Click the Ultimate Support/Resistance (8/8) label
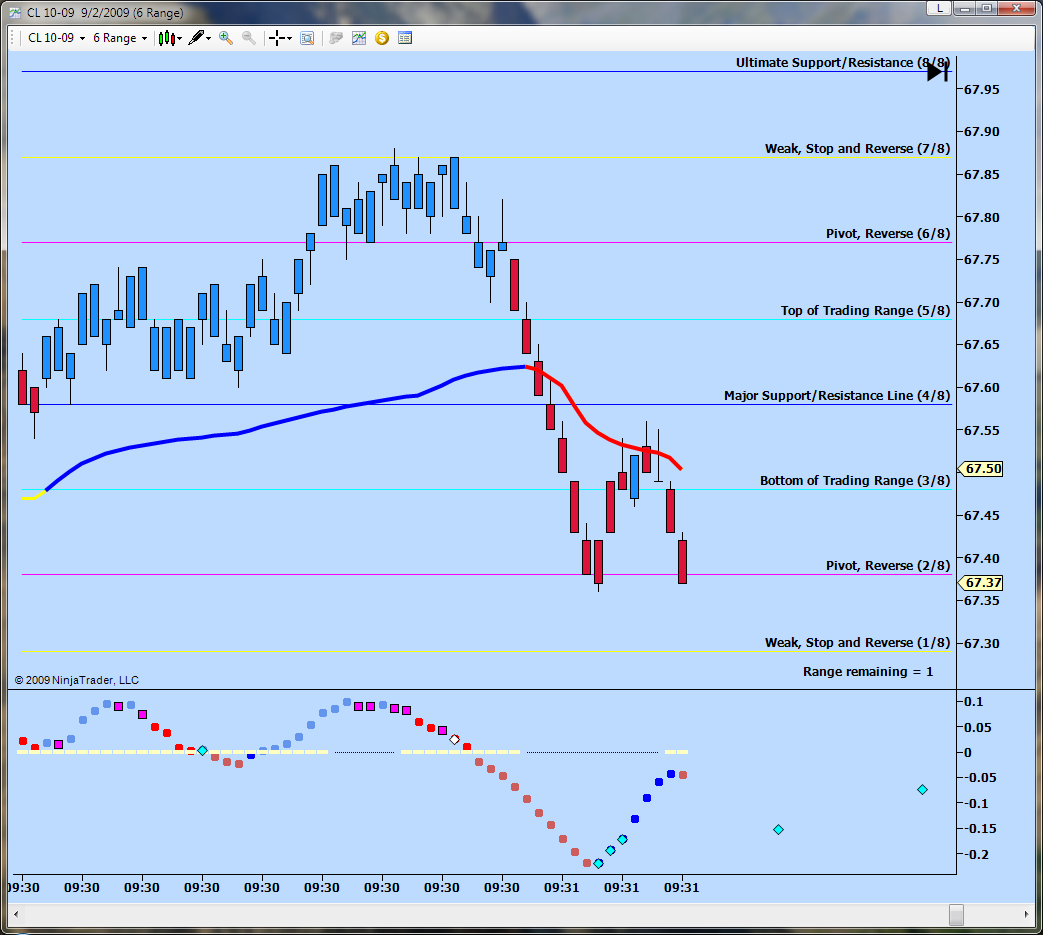Viewport: 1043px width, 935px height. click(842, 63)
